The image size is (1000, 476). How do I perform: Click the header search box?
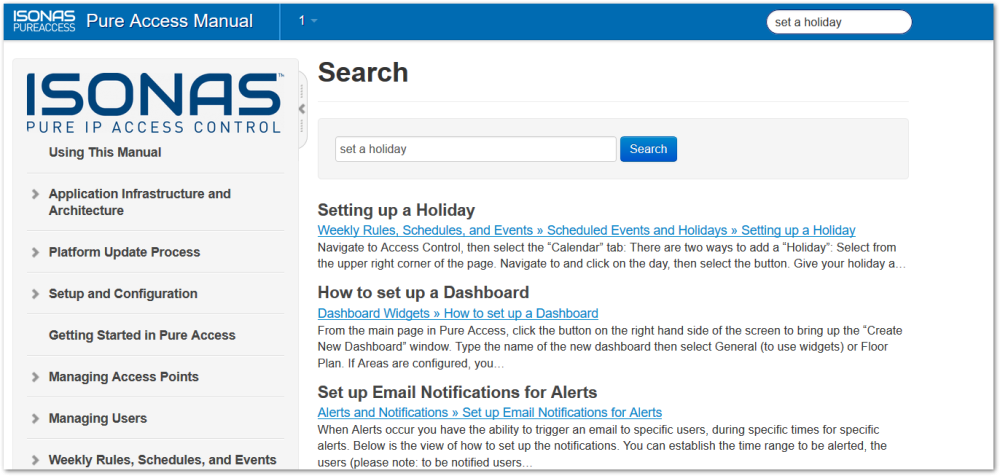pyautogui.click(x=839, y=22)
